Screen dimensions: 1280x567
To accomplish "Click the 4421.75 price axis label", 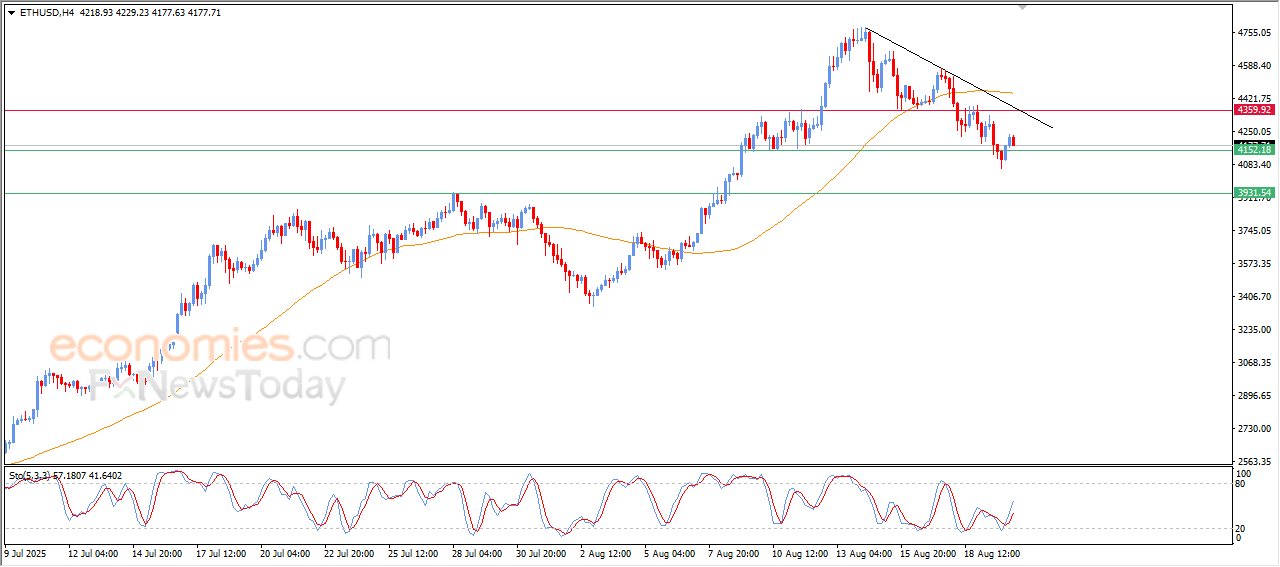I will pyautogui.click(x=1256, y=98).
